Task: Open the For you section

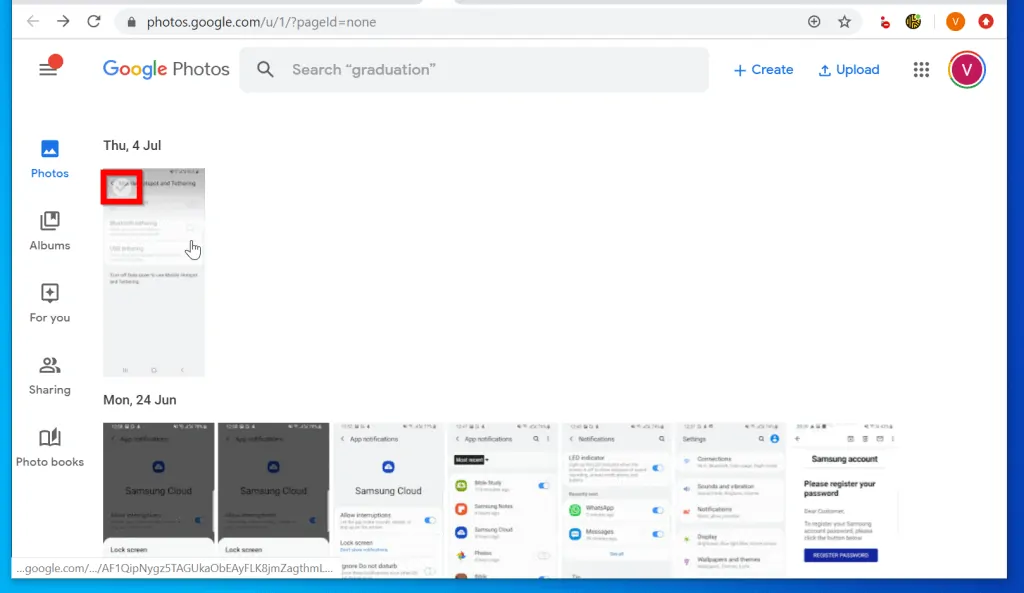Action: (48, 302)
